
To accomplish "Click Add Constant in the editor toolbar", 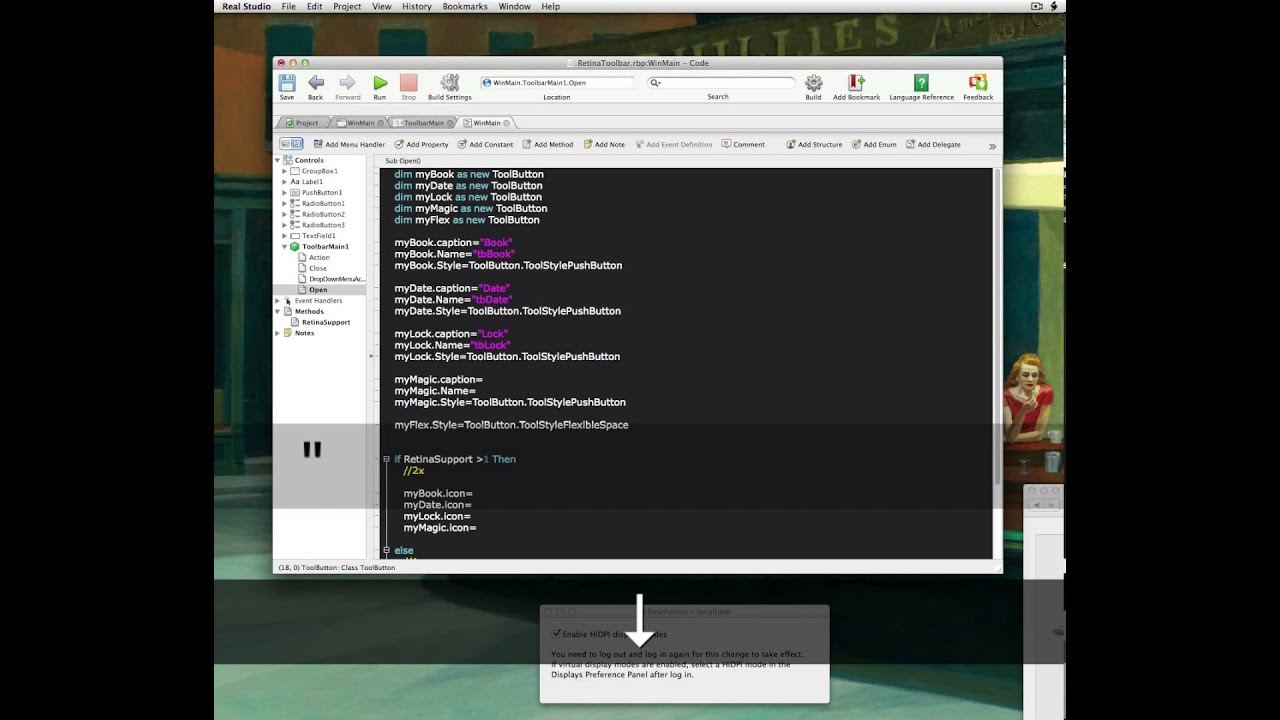I will 485,144.
